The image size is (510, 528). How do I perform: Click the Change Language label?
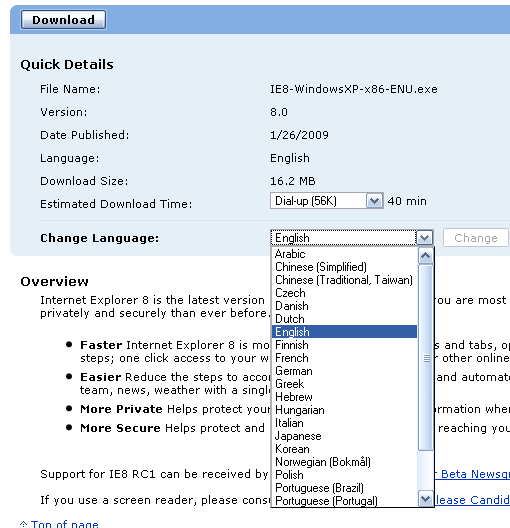(100, 238)
